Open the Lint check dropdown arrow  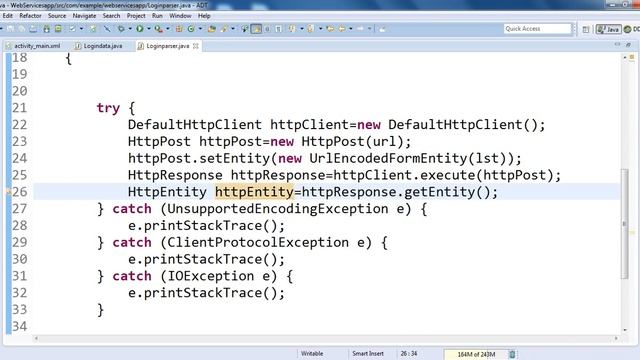pyautogui.click(x=81, y=29)
